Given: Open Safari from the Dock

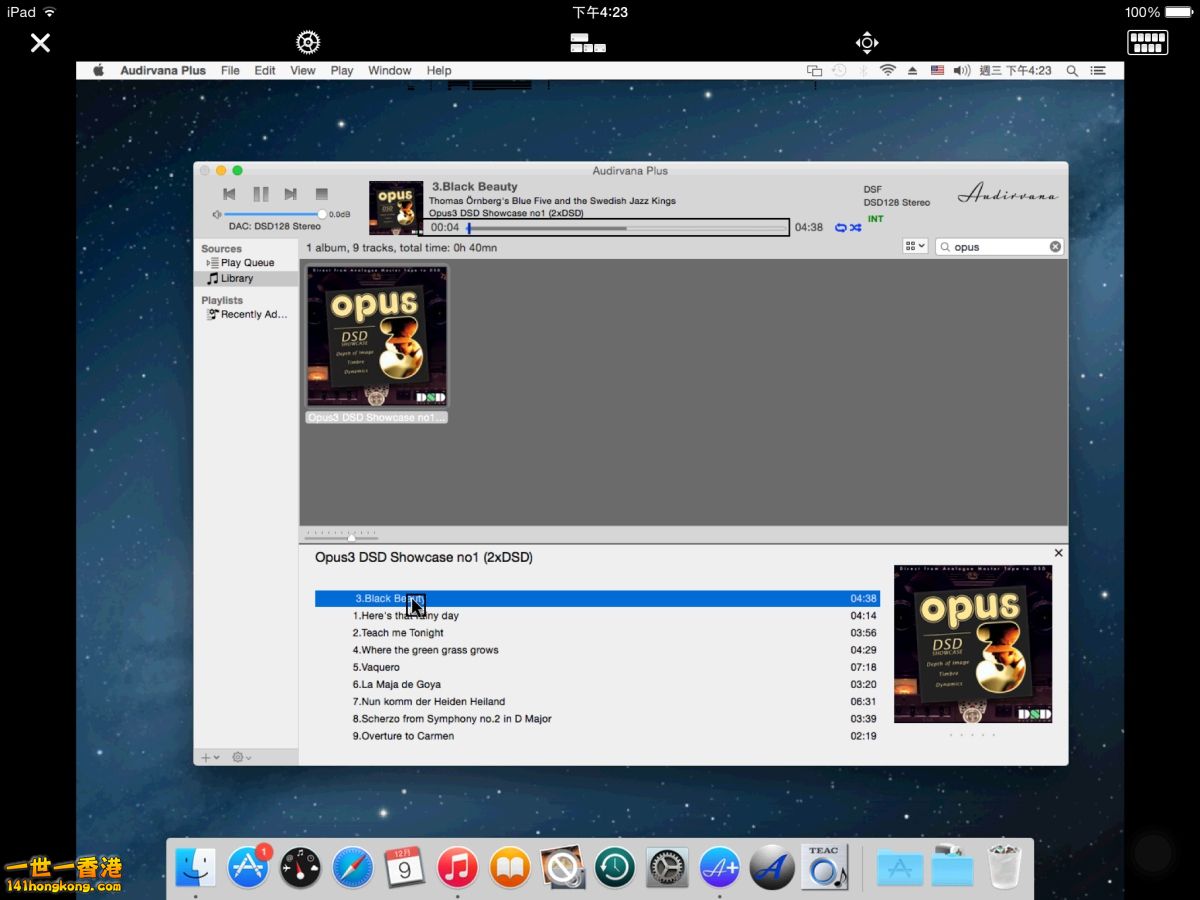Looking at the screenshot, I should coord(353,867).
